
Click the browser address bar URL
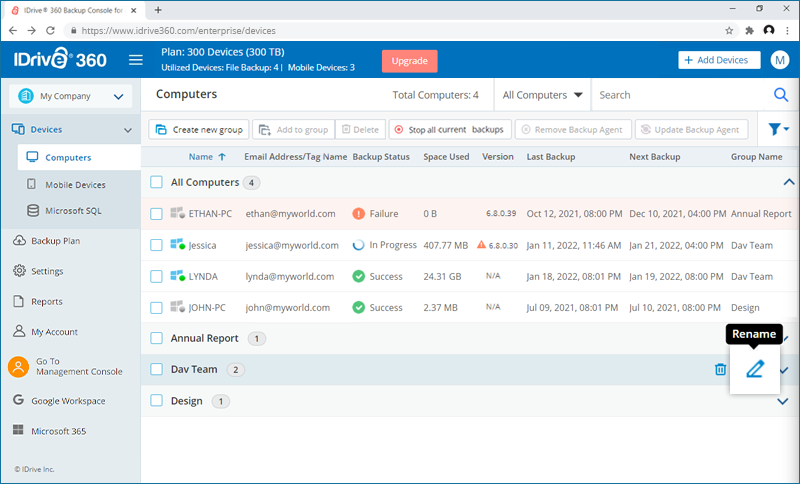(179, 31)
